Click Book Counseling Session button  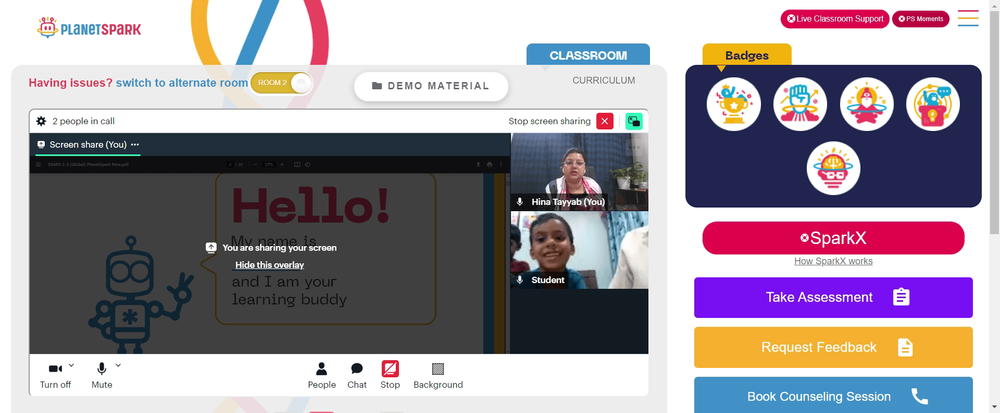tap(833, 395)
